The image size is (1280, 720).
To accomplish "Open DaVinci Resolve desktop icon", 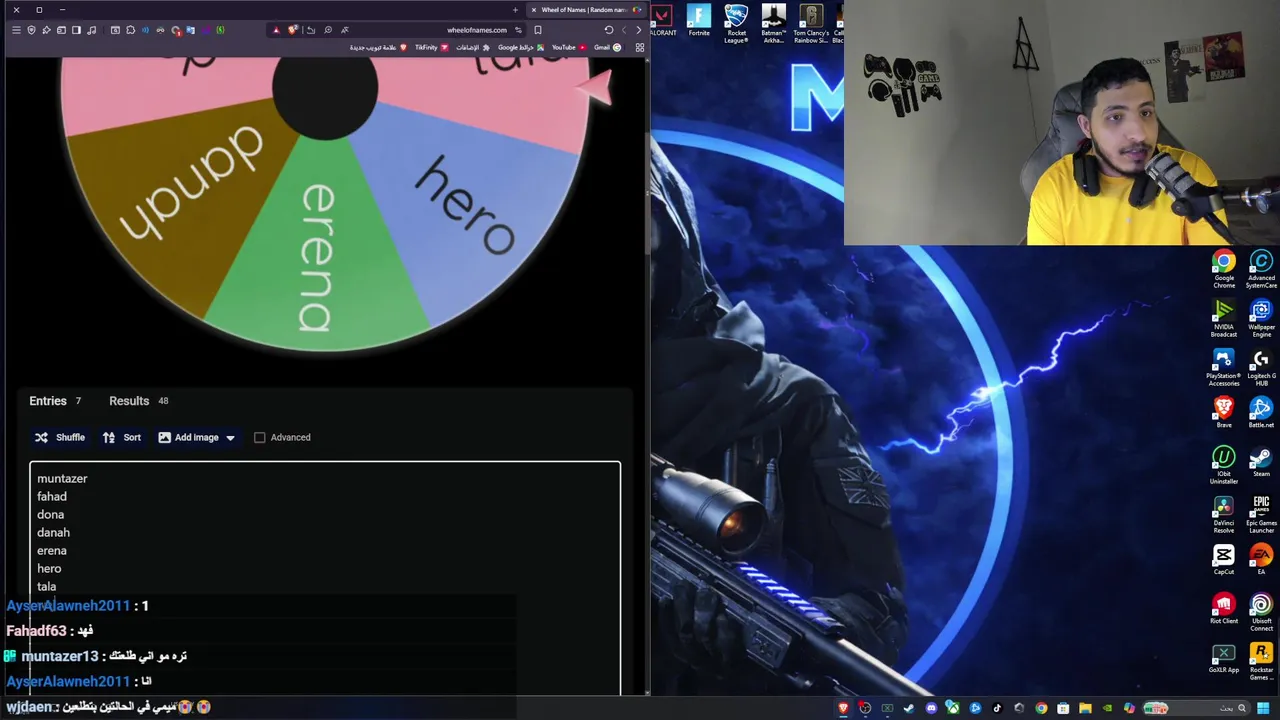I will pos(1224,515).
